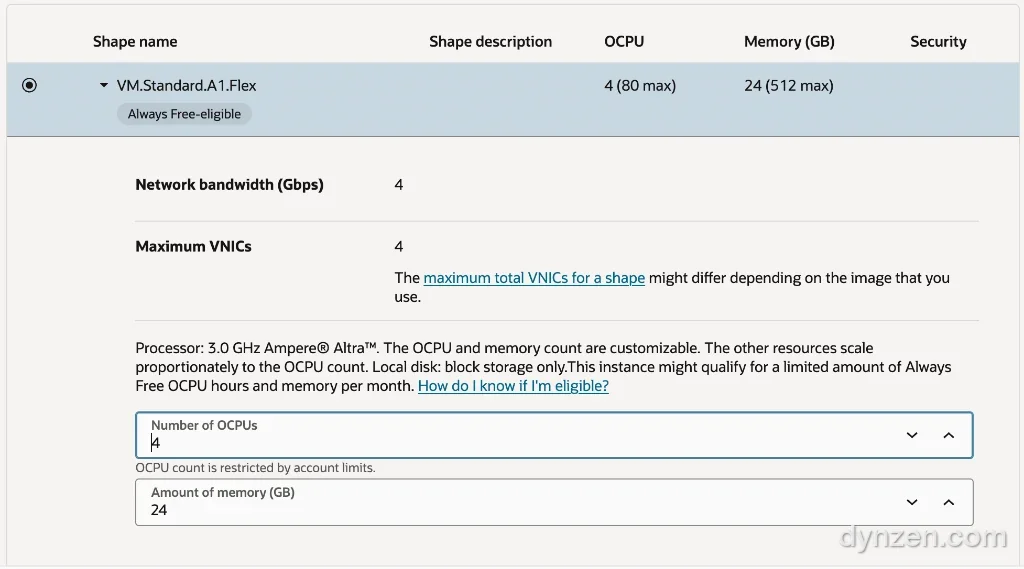Open the How do I know if I'm eligible link
Viewport: 1024px width, 569px height.
point(513,386)
